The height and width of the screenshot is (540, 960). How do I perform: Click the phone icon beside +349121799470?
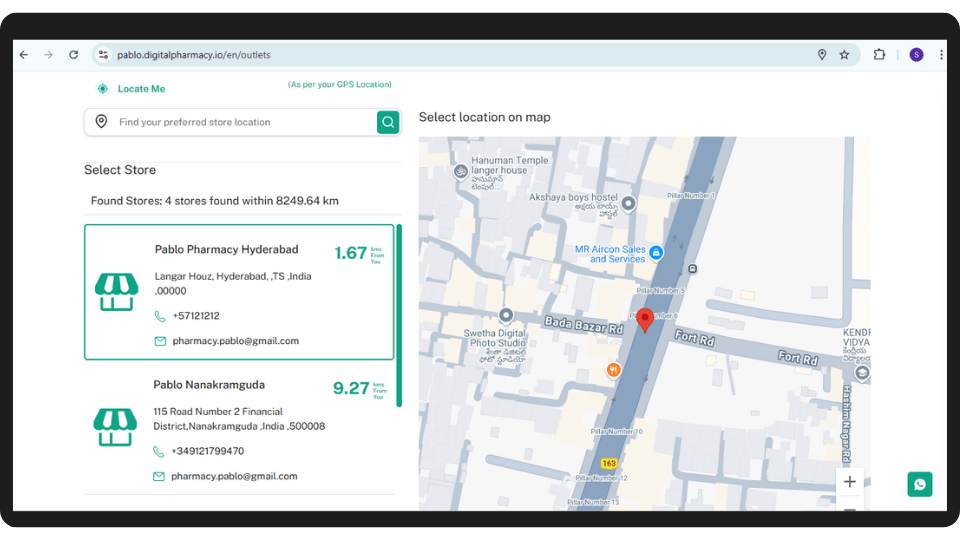(159, 451)
